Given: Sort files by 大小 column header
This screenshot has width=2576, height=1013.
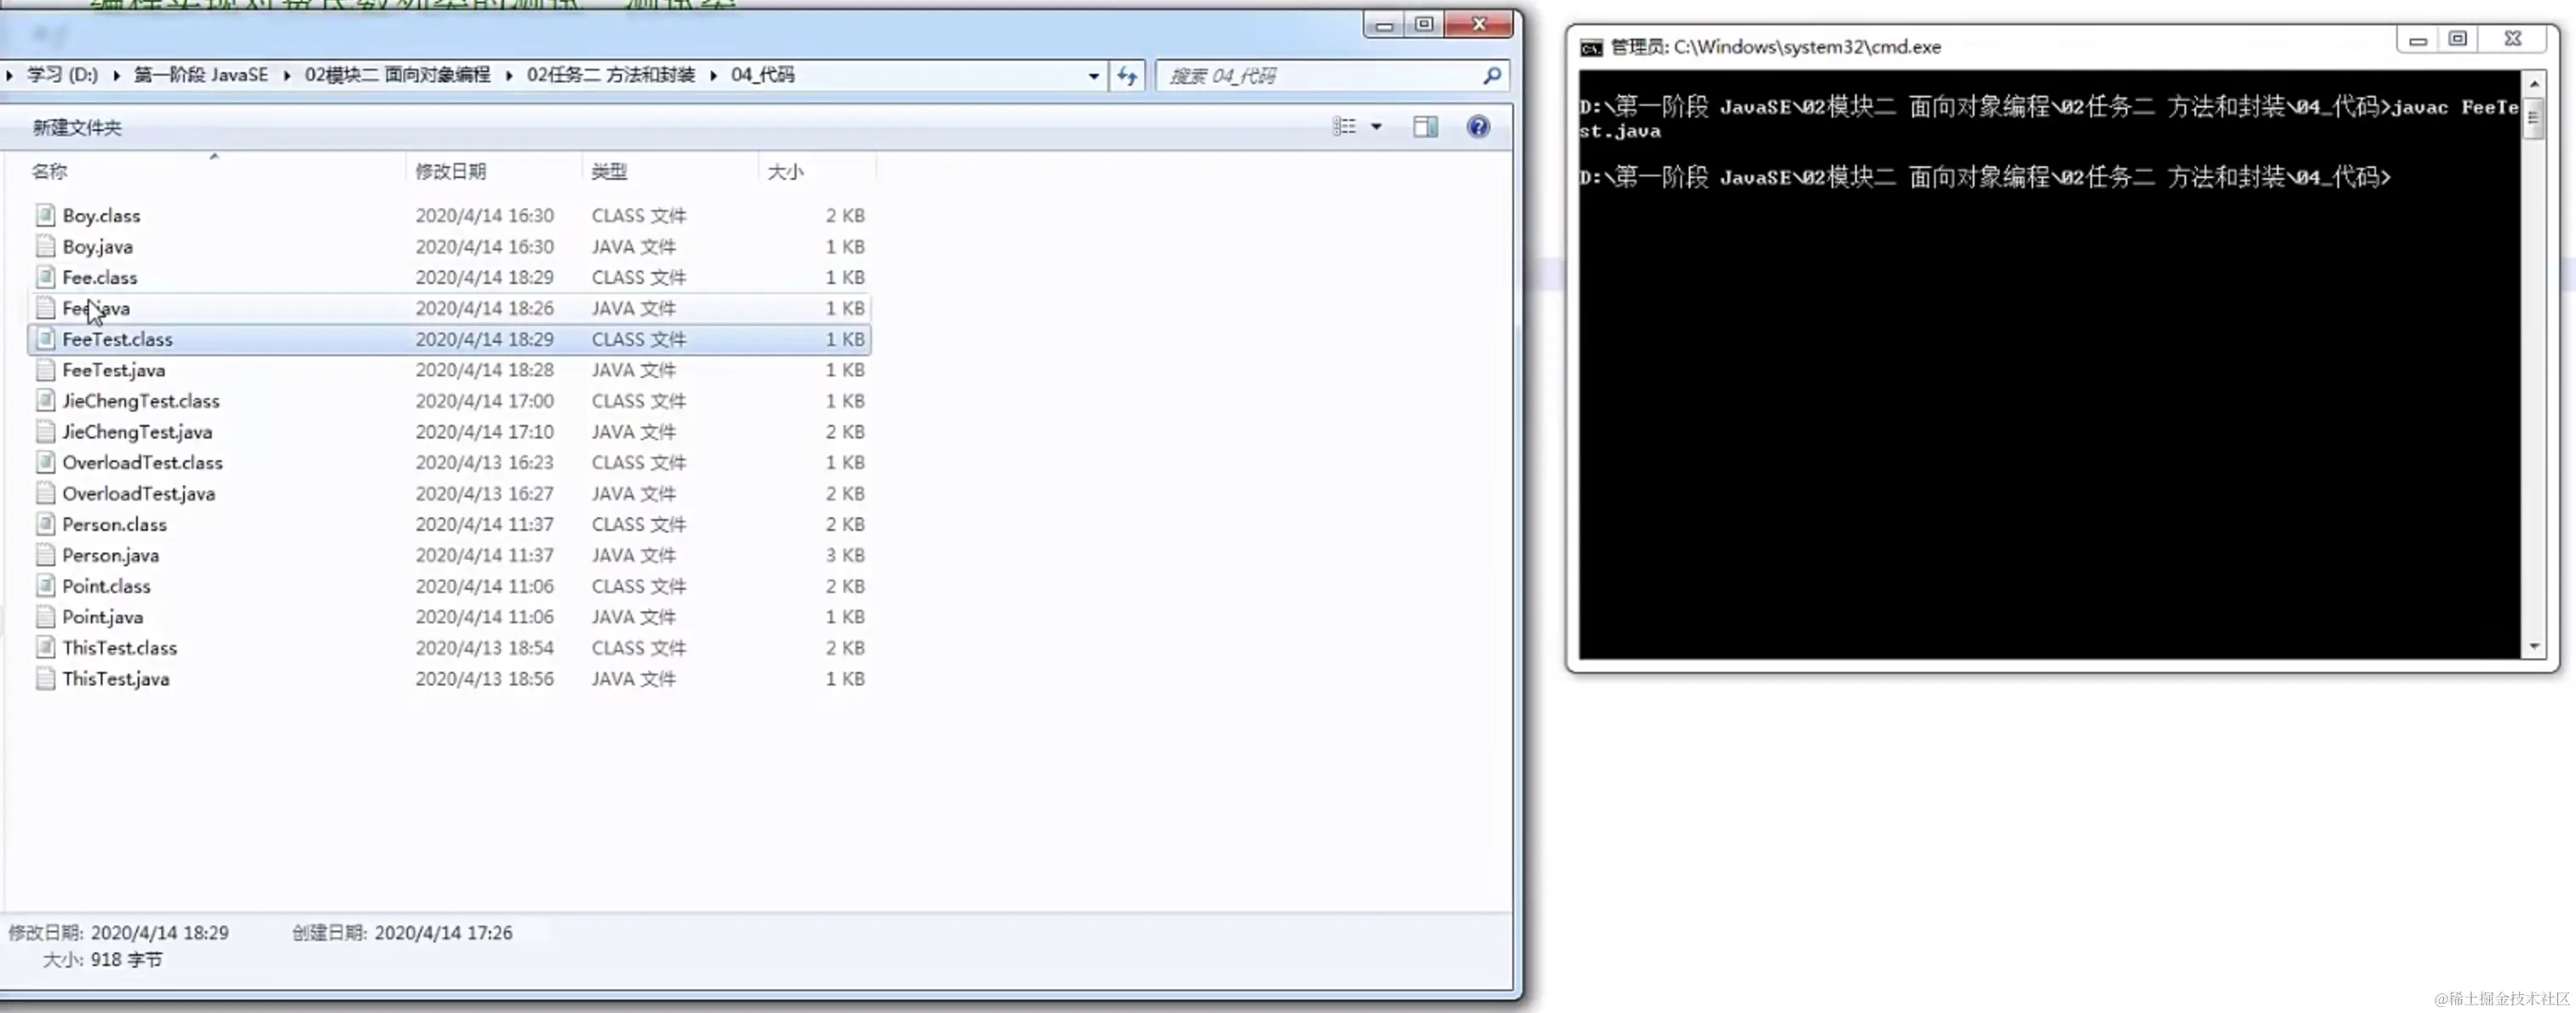Looking at the screenshot, I should (785, 172).
